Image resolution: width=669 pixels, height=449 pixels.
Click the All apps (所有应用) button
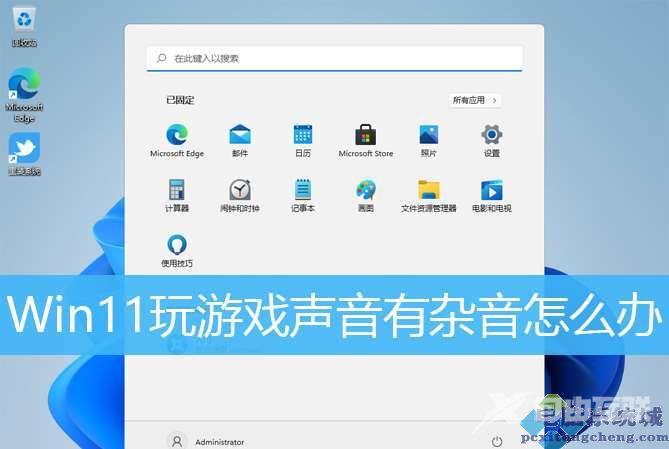pyautogui.click(x=474, y=100)
